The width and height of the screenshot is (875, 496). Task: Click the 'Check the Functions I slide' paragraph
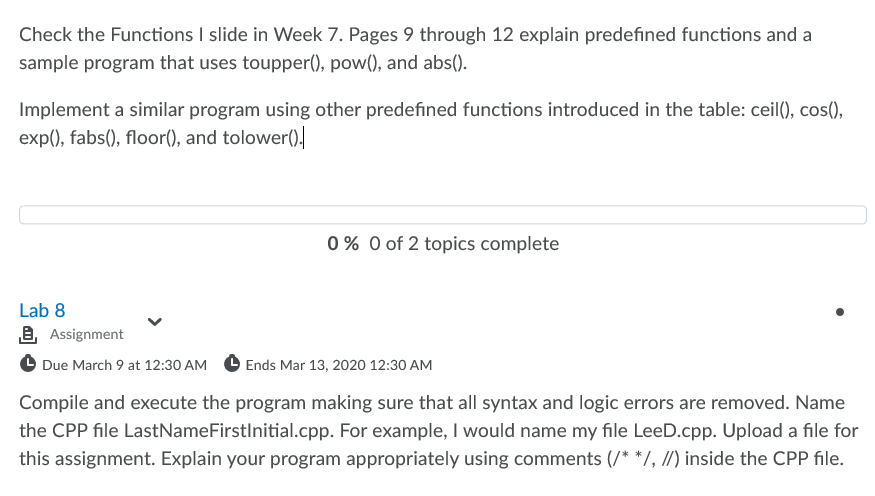point(415,49)
